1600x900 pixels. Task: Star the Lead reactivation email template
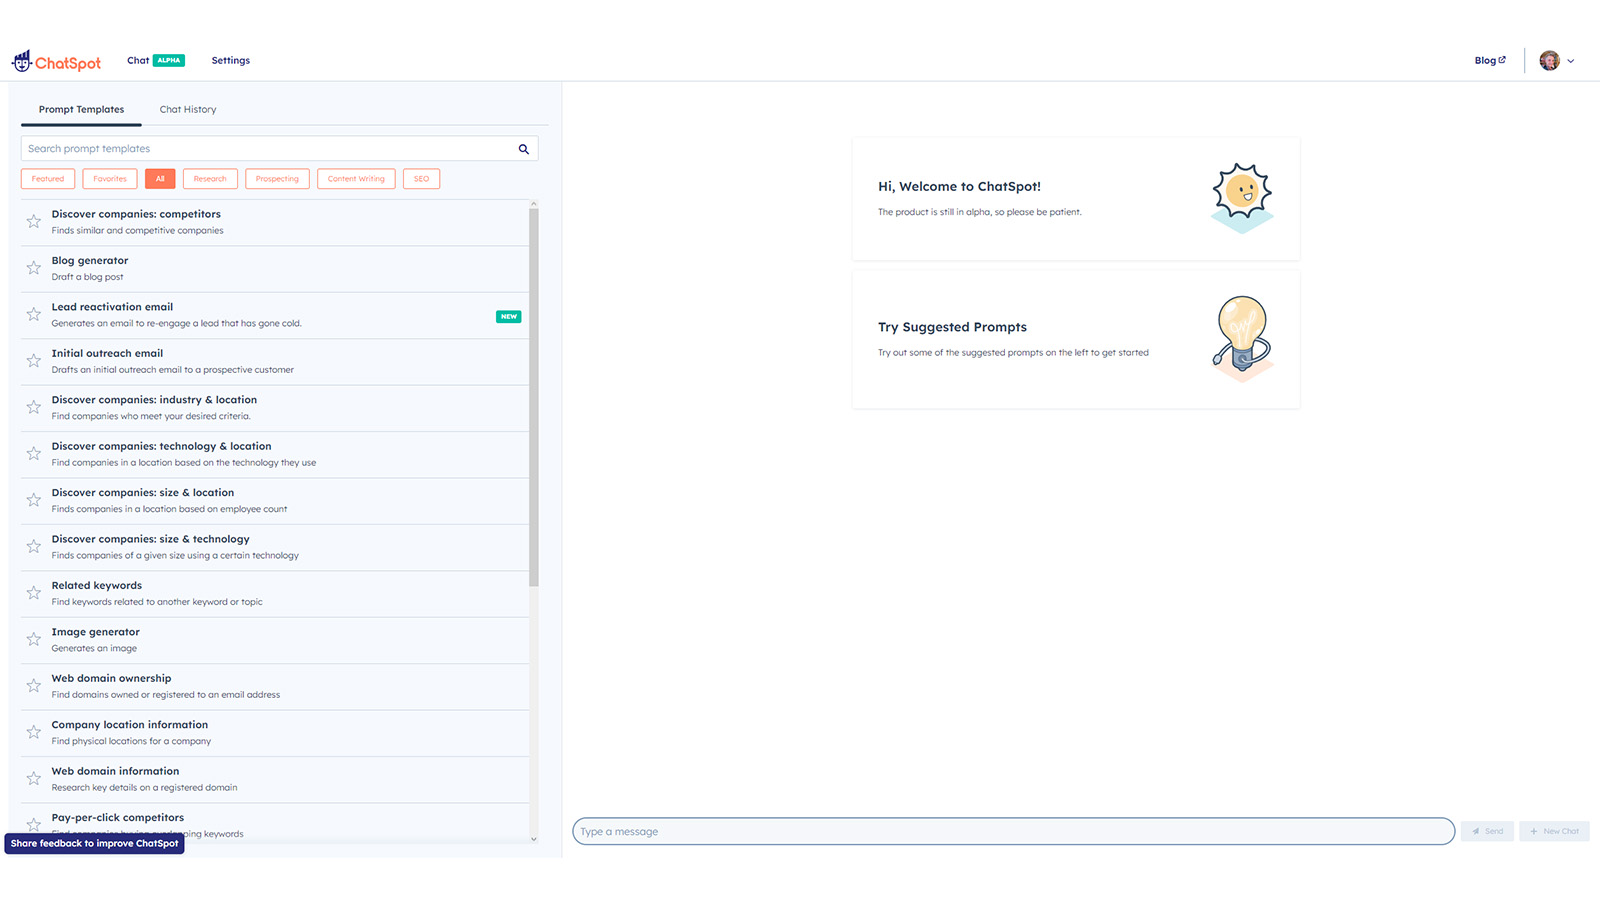34,314
